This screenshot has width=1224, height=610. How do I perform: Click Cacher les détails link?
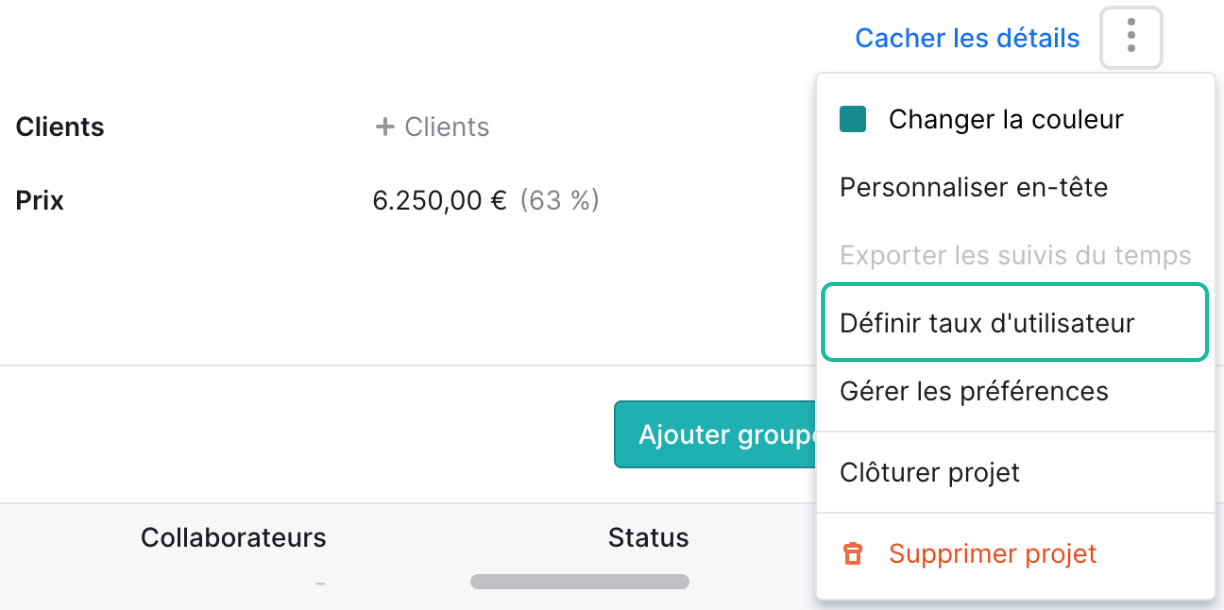[967, 38]
